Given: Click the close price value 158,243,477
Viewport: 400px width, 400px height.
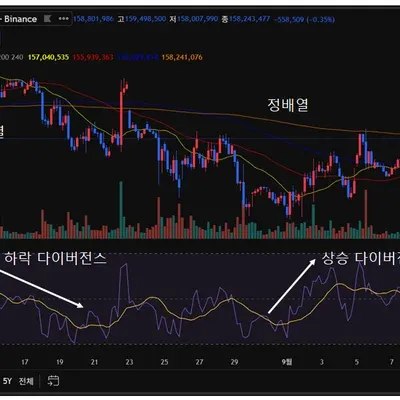Looking at the screenshot, I should tap(249, 19).
